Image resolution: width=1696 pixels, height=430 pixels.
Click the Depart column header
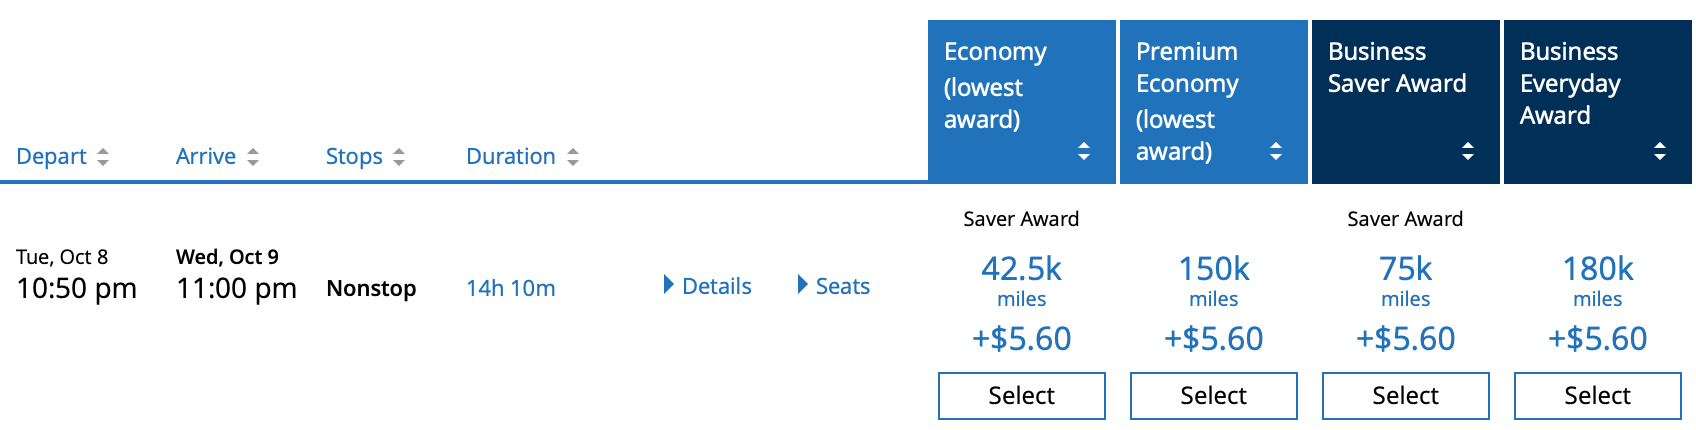coord(52,157)
